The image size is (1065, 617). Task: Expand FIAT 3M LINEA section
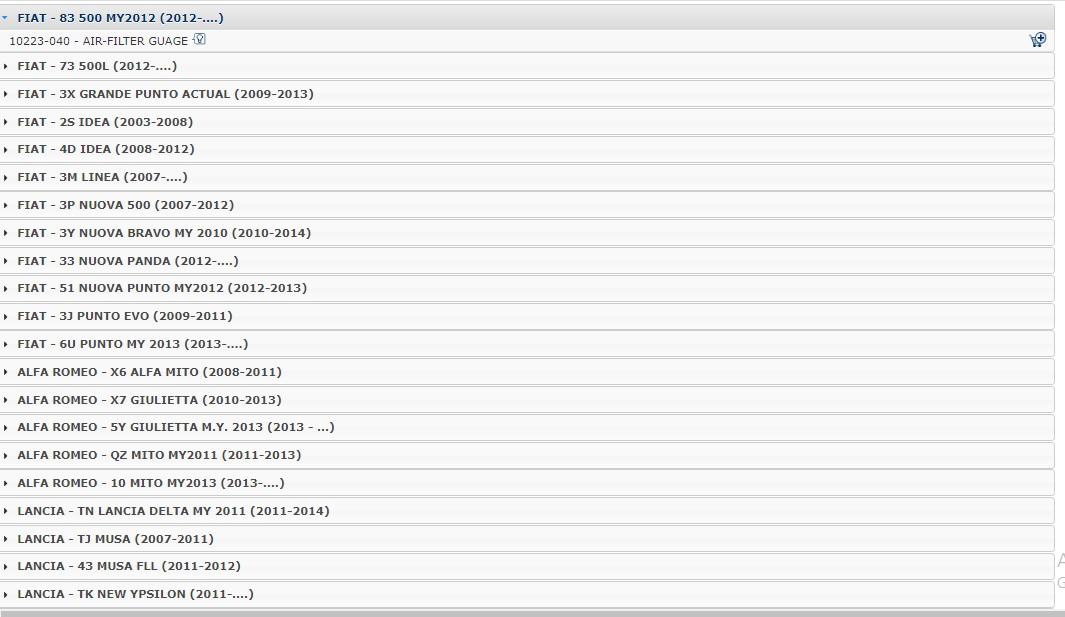[x=527, y=177]
